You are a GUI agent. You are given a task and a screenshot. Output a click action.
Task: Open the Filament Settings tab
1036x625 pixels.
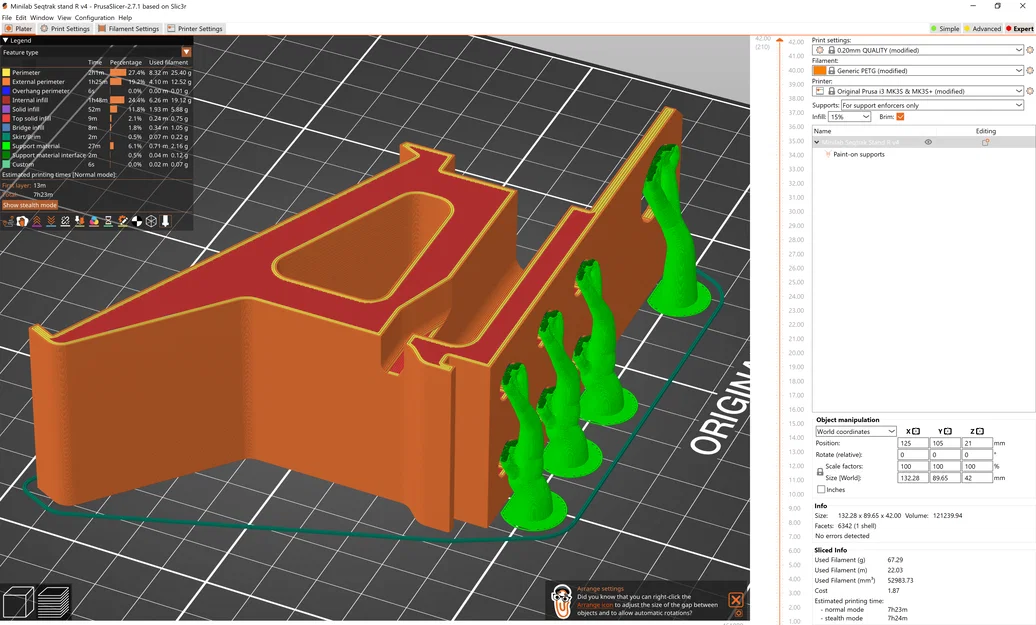(x=129, y=28)
